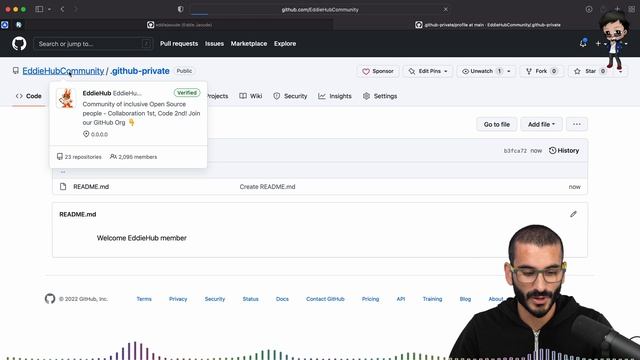Screen dimensions: 640x360
Task: Switch to the Wiki tab
Action: point(251,96)
